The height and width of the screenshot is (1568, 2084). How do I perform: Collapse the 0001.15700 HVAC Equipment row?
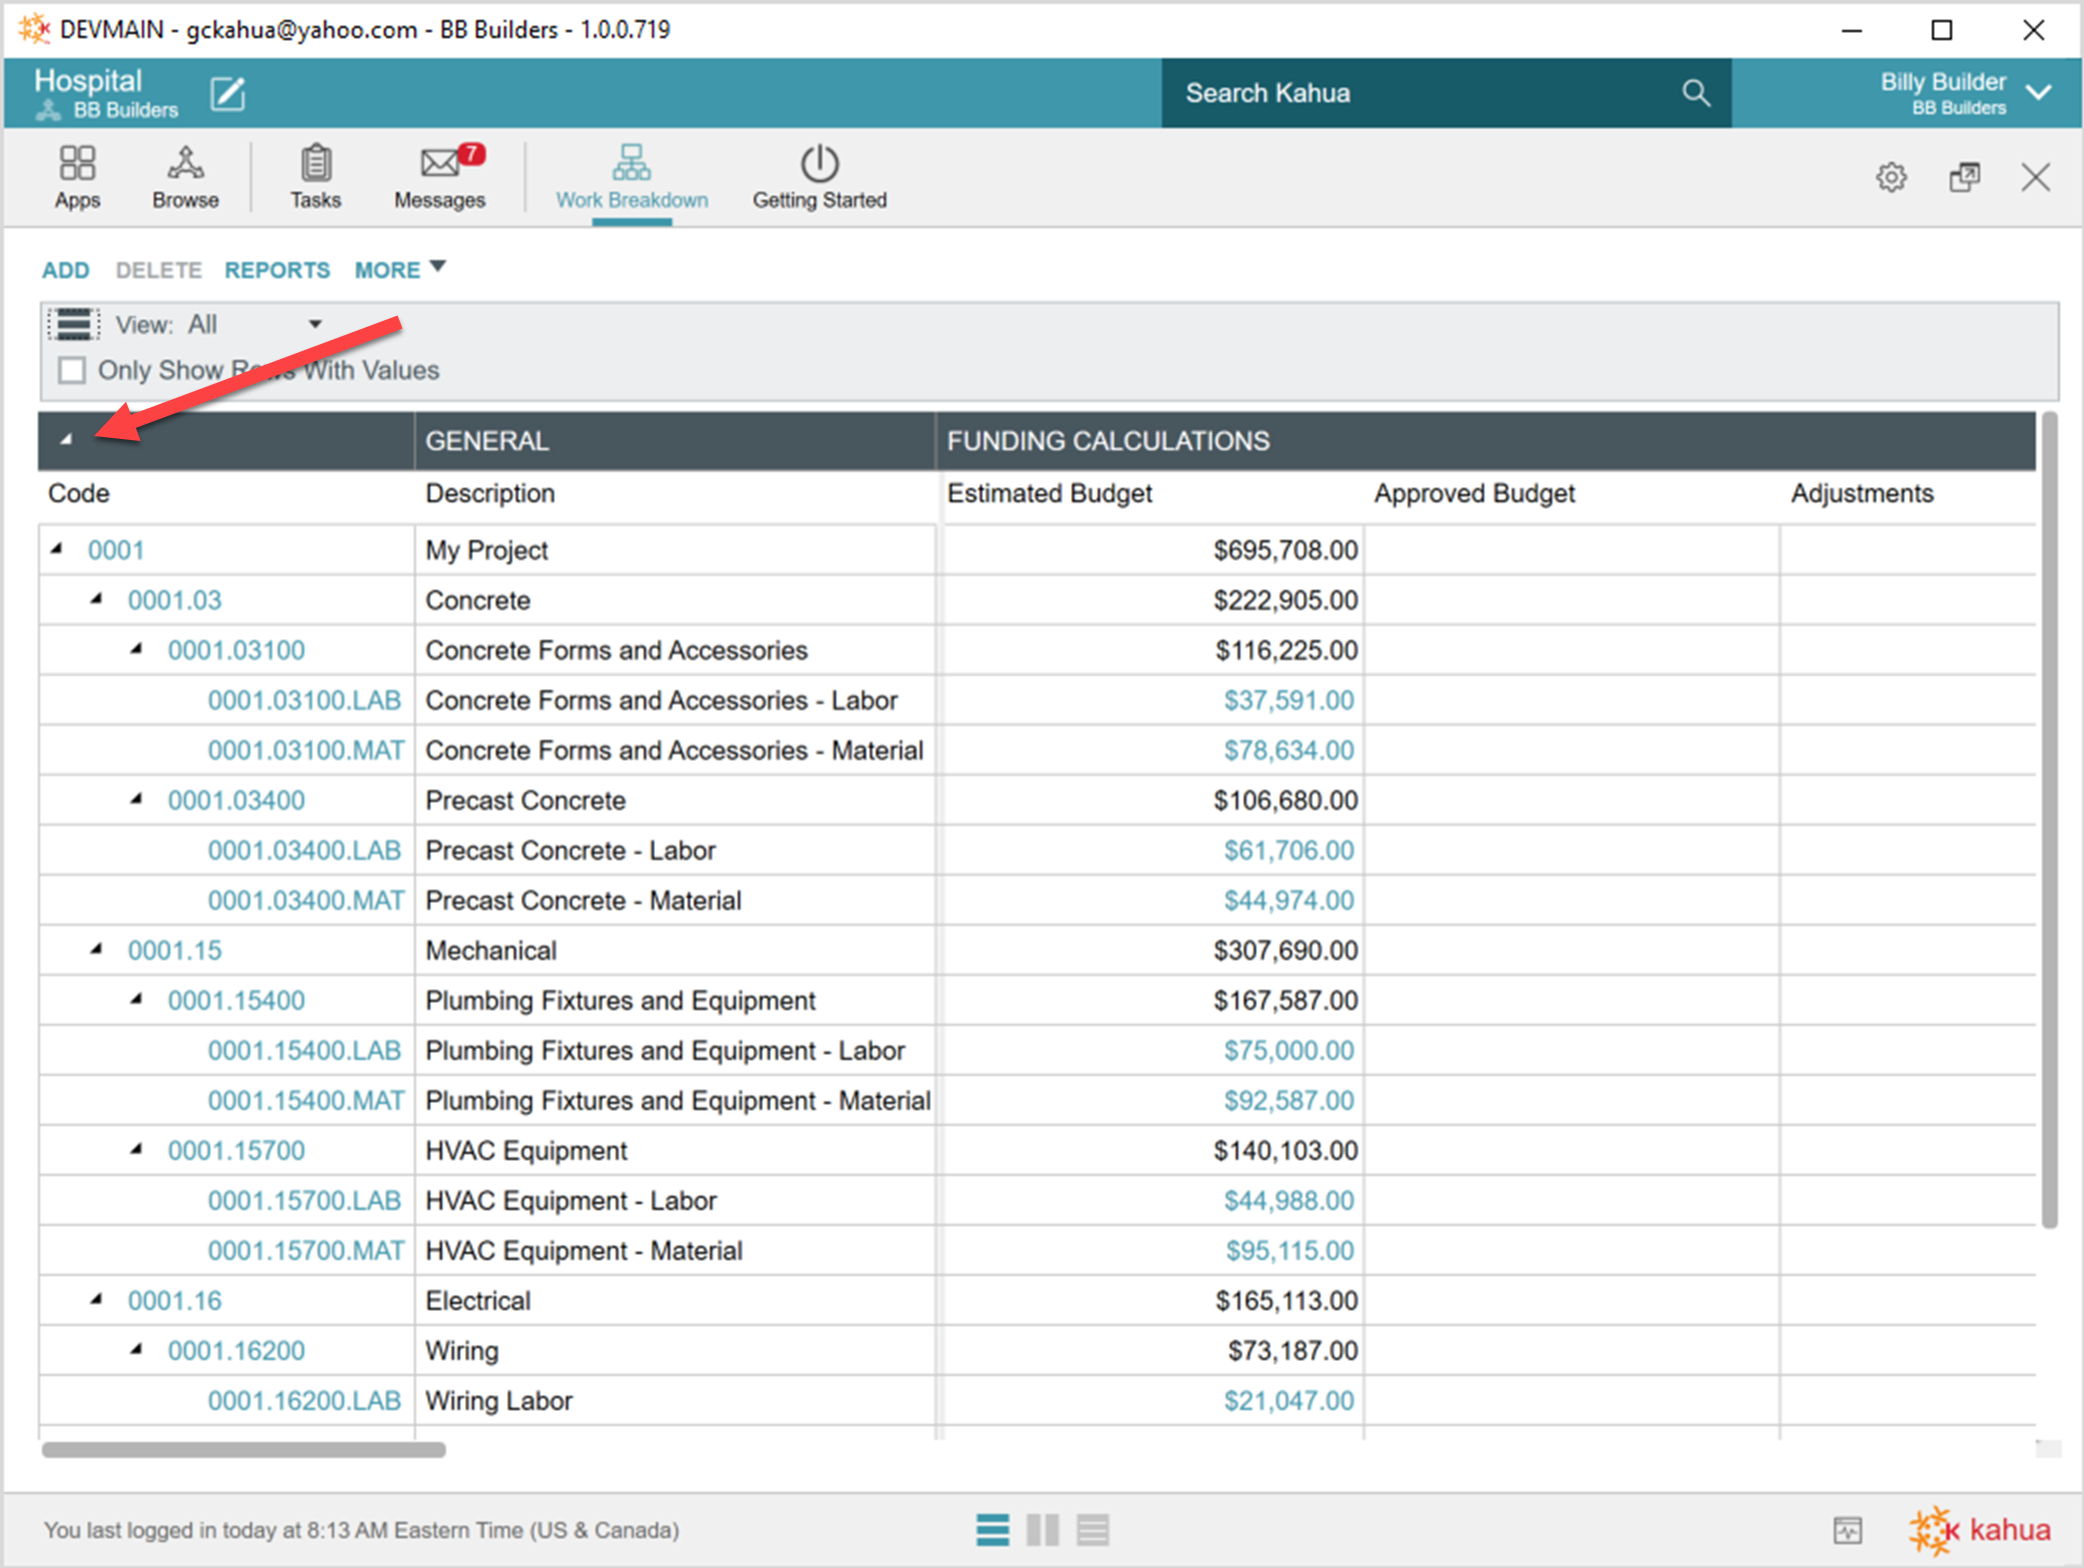point(136,1149)
